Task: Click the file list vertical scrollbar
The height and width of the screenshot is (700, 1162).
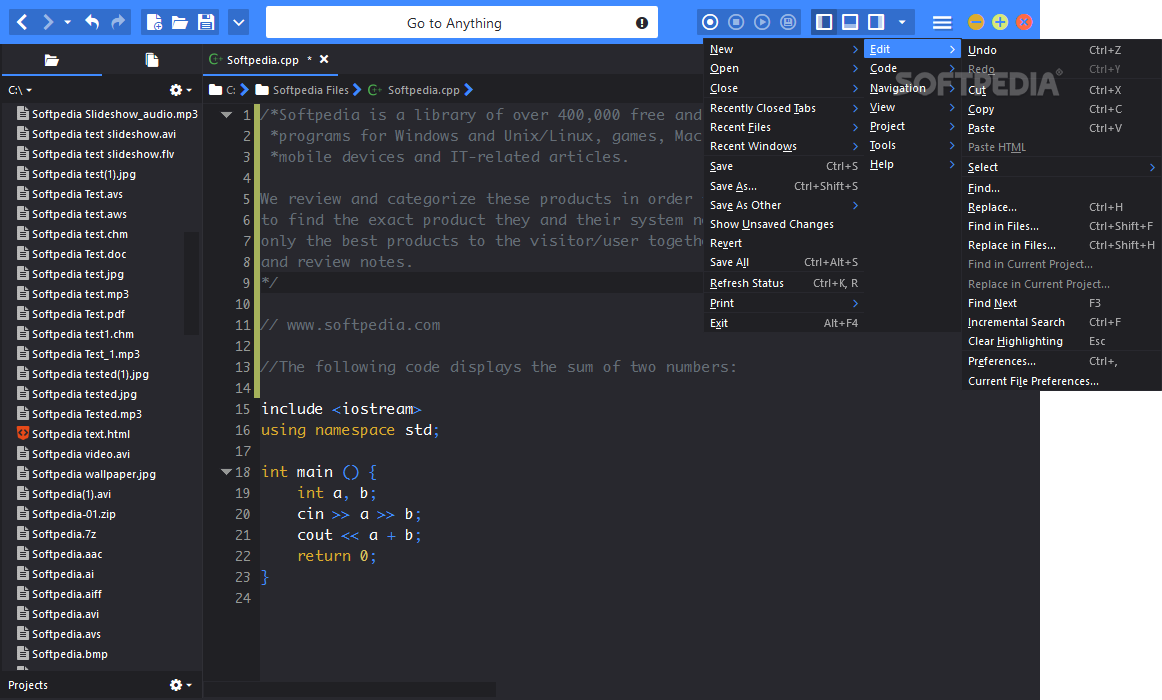Action: [191, 283]
